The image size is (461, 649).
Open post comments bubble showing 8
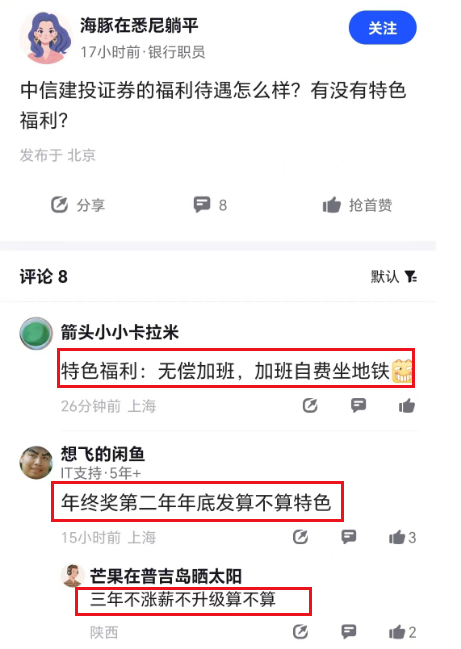pos(210,204)
